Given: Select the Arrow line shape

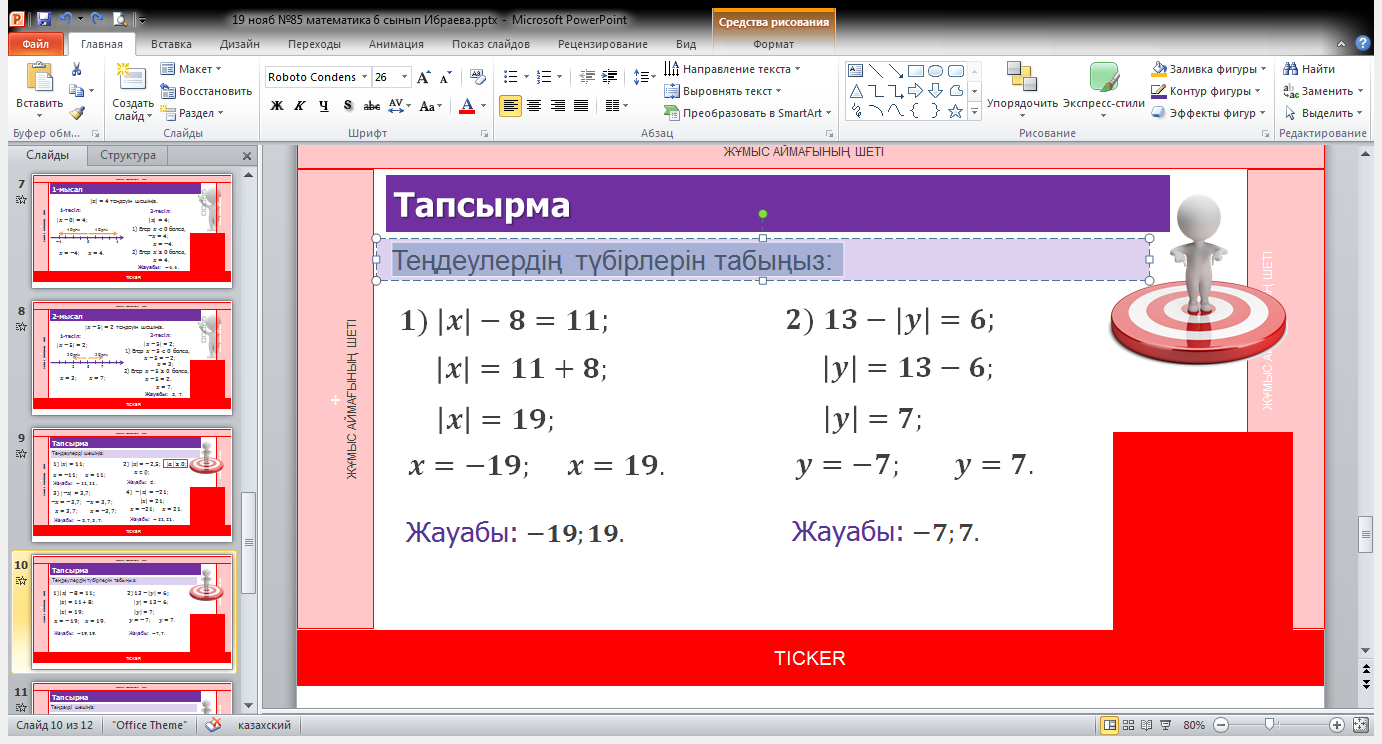Looking at the screenshot, I should [895, 70].
